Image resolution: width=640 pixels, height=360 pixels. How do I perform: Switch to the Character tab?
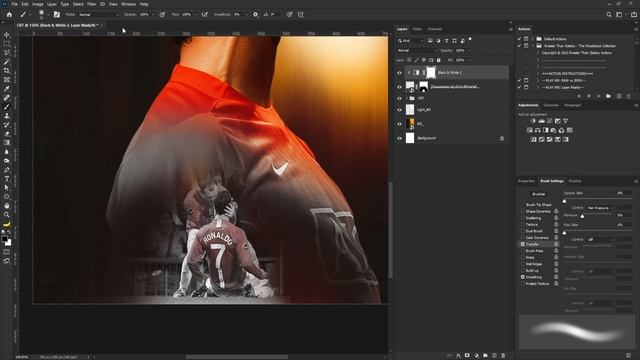click(x=551, y=105)
